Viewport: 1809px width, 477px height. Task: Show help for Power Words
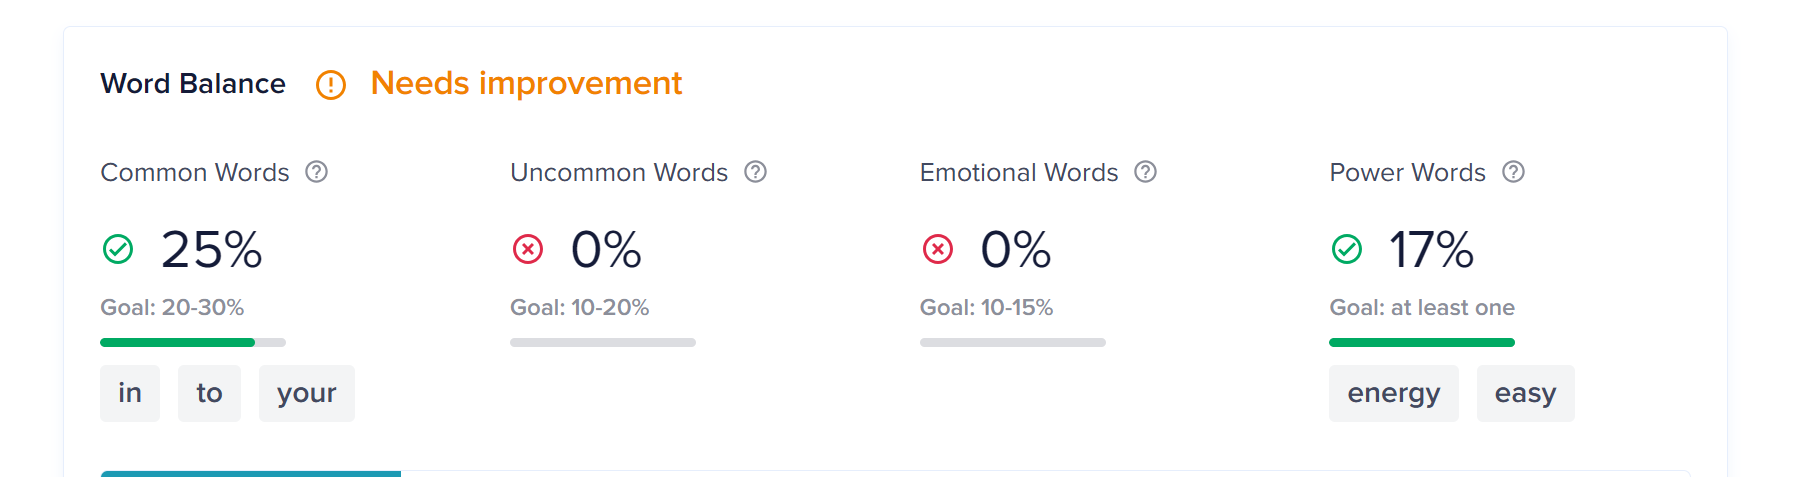1513,172
